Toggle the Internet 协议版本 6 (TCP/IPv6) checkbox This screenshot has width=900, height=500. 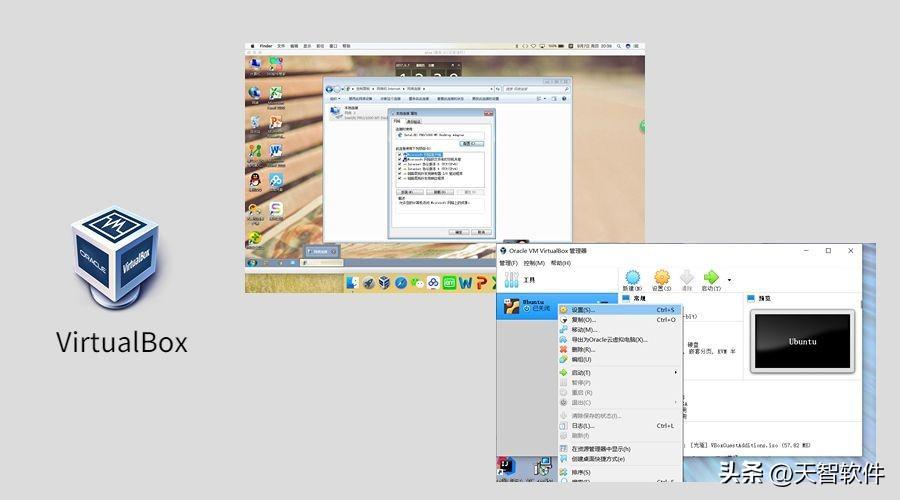(400, 165)
